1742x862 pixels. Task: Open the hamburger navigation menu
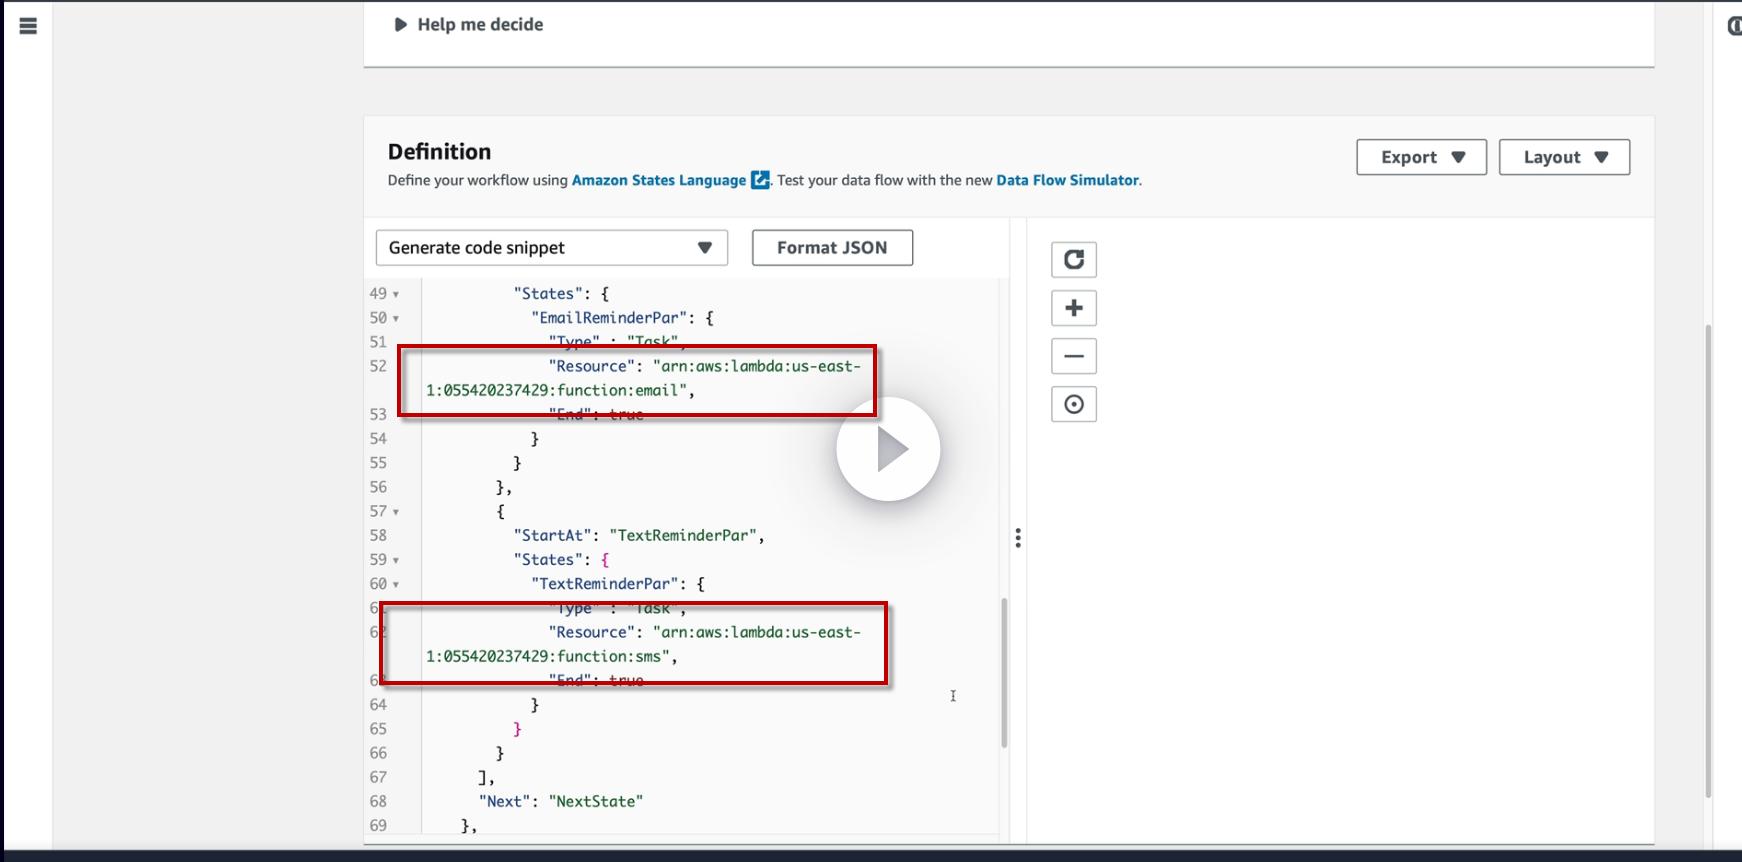pyautogui.click(x=28, y=26)
